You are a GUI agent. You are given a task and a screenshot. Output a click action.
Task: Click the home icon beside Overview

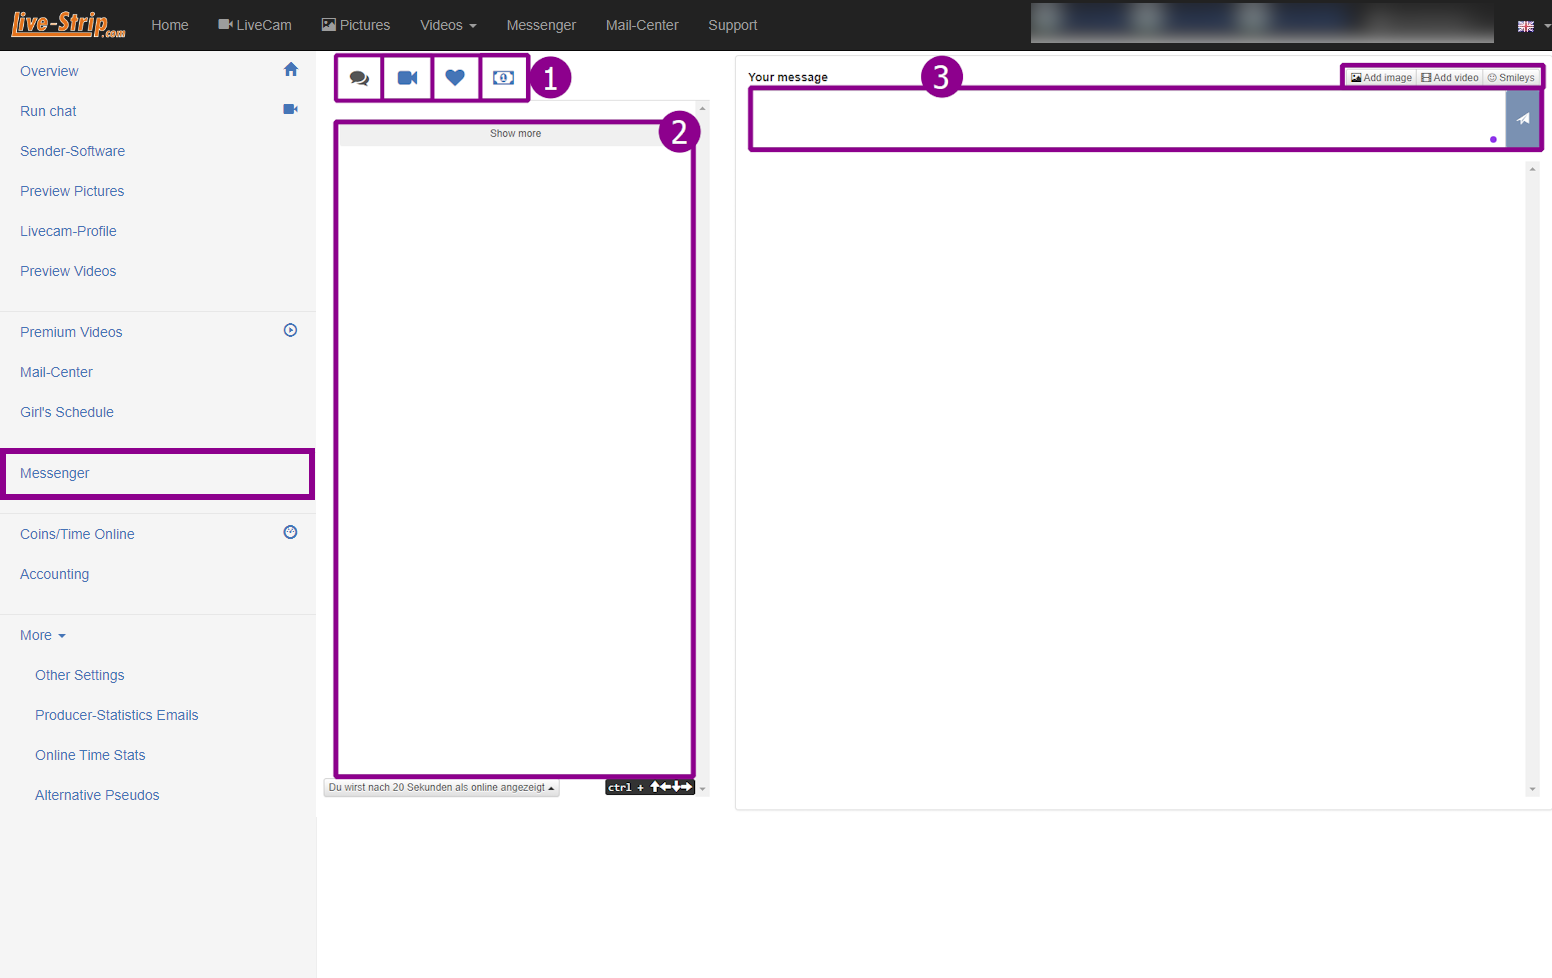tap(291, 70)
